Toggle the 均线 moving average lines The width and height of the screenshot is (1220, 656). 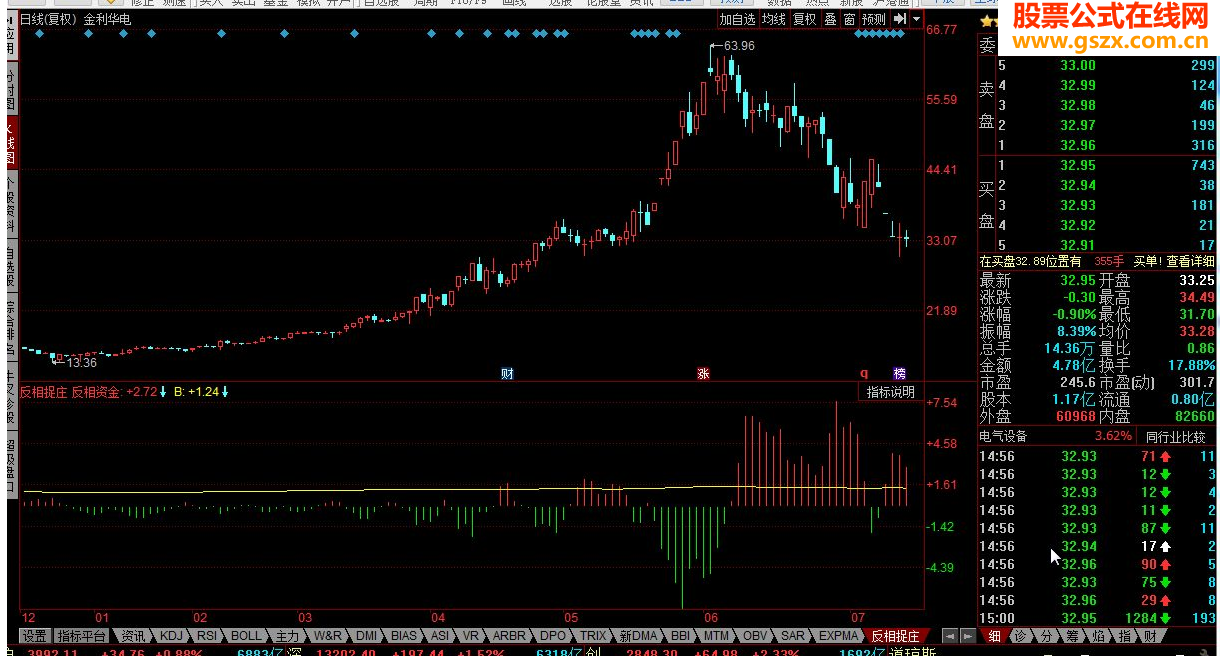click(x=773, y=19)
